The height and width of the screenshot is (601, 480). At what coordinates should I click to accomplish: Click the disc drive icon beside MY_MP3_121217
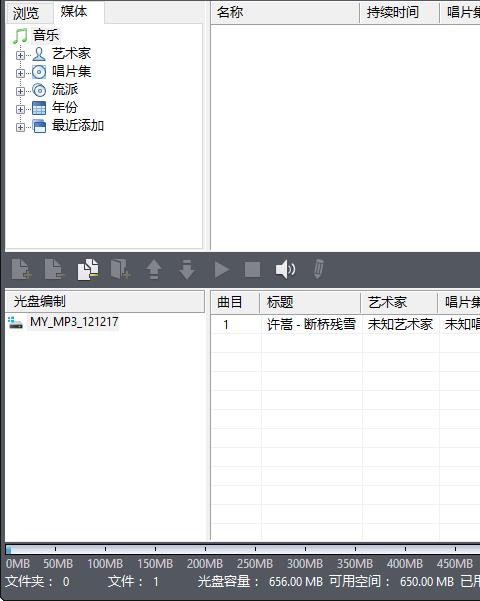click(x=15, y=322)
